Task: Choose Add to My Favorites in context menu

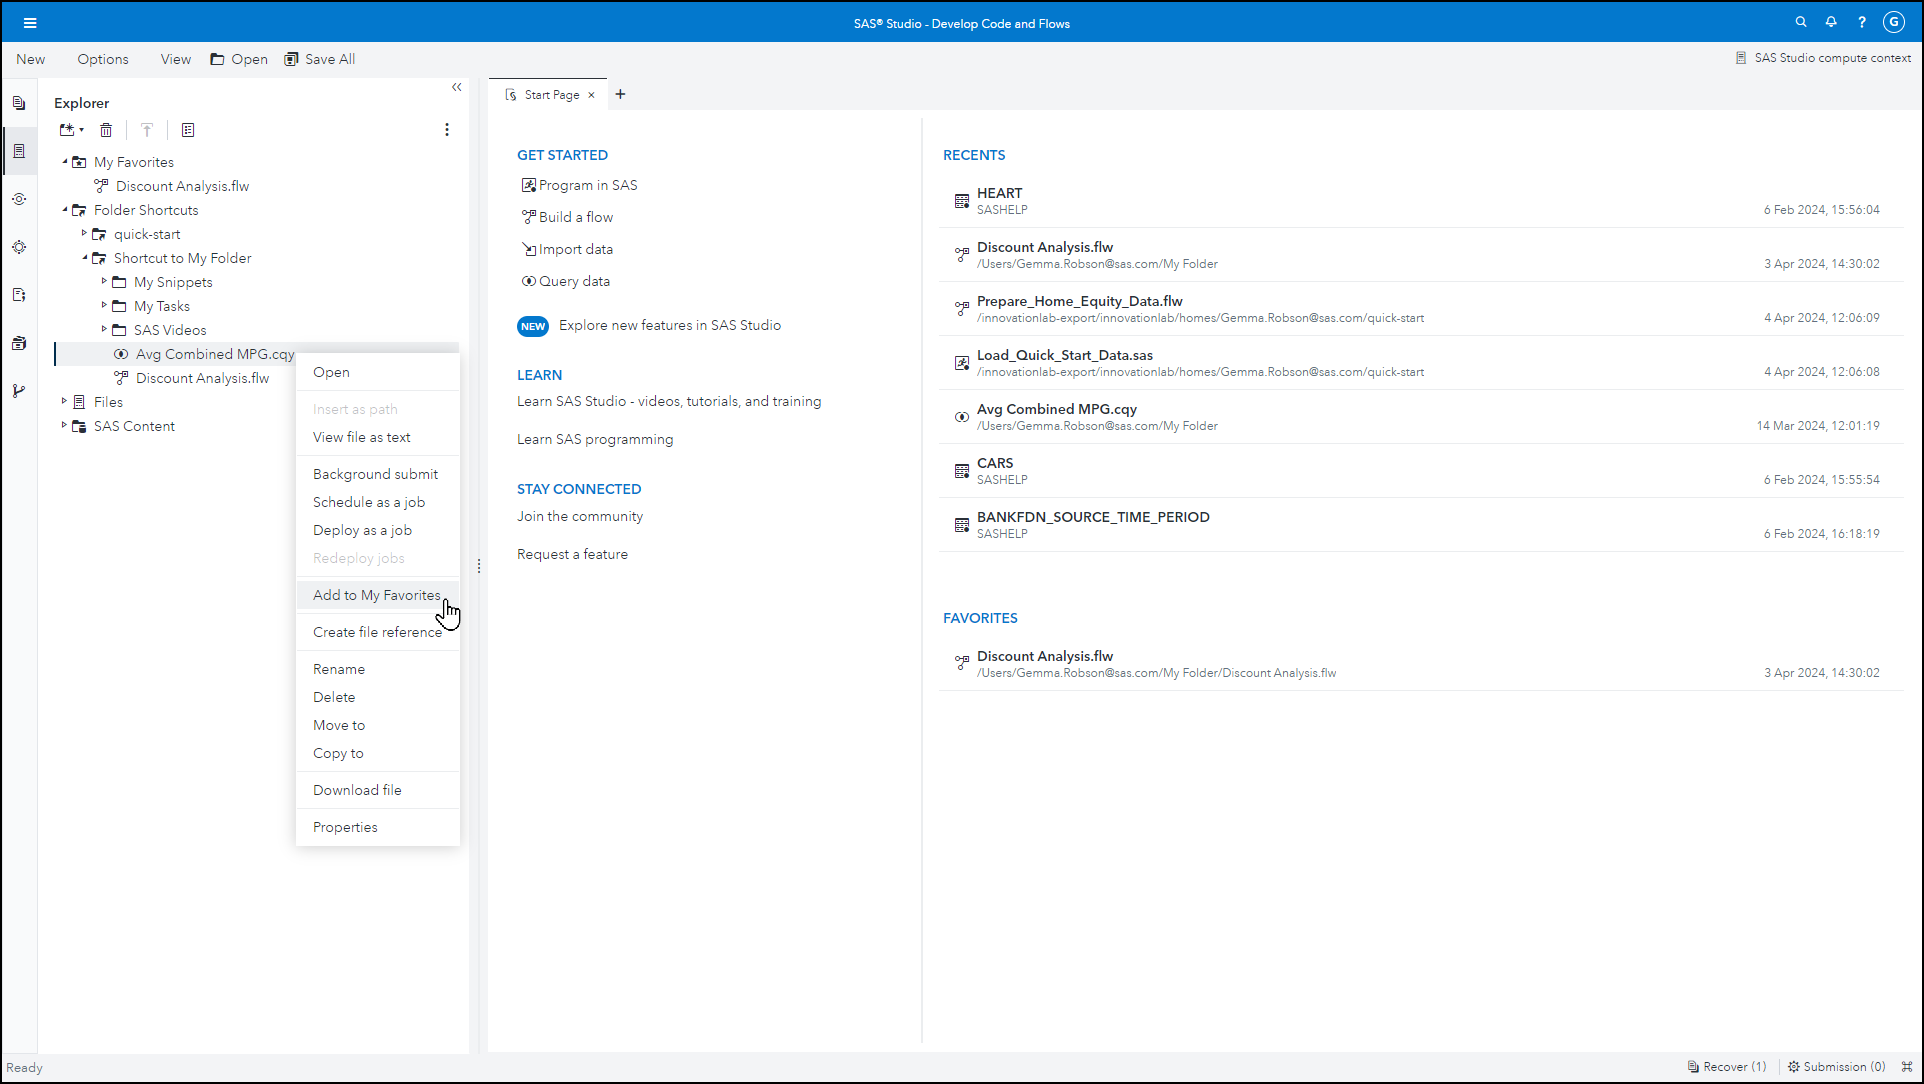Action: (x=377, y=594)
